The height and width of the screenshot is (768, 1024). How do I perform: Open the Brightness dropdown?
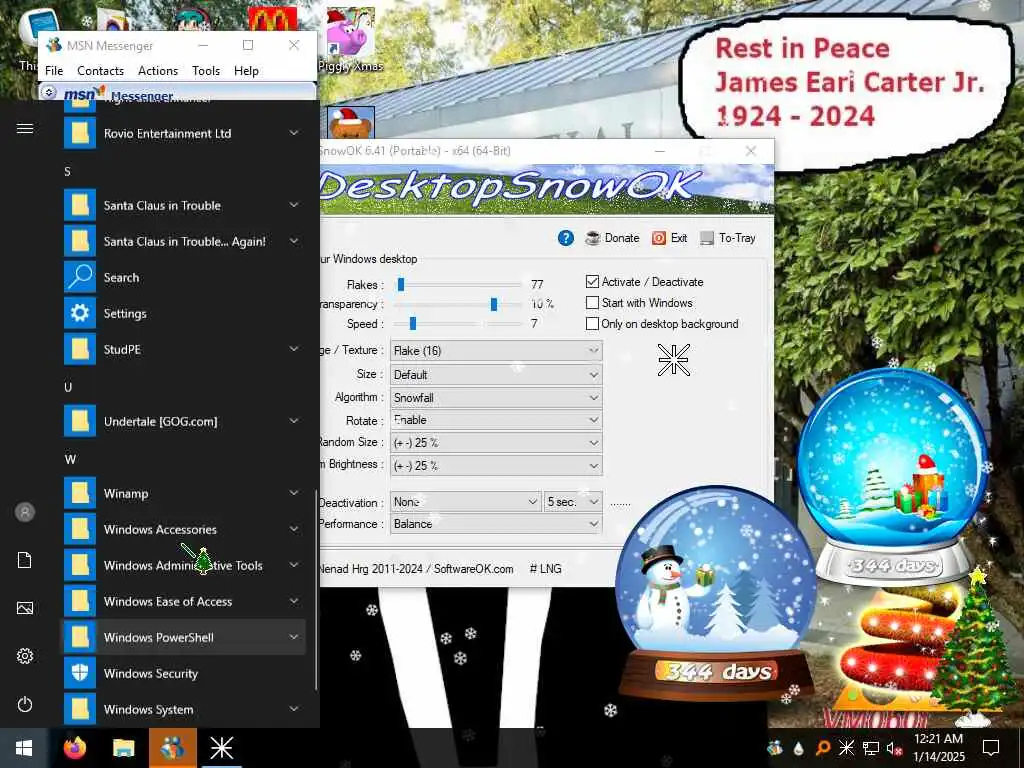(496, 466)
